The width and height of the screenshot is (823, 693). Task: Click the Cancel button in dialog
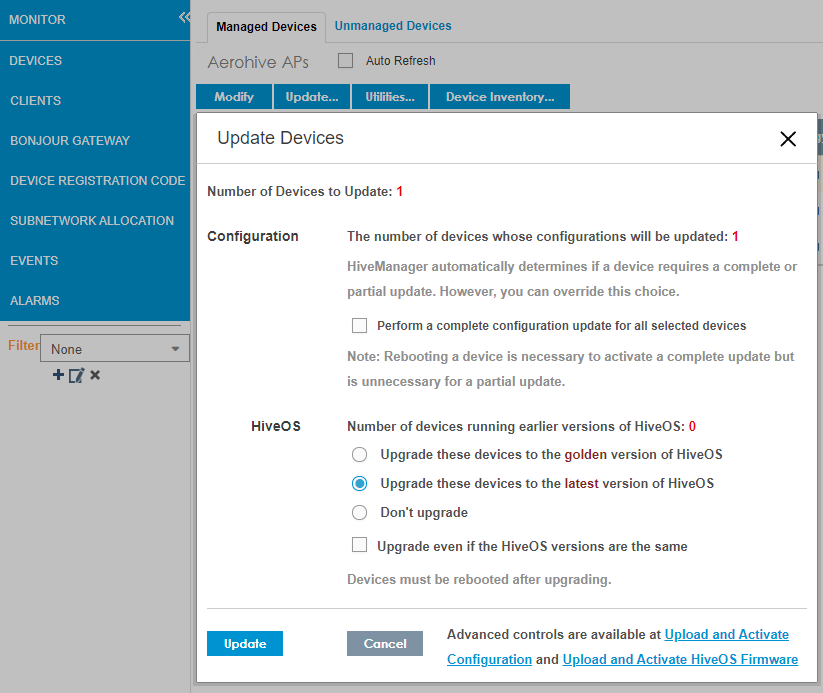click(385, 644)
